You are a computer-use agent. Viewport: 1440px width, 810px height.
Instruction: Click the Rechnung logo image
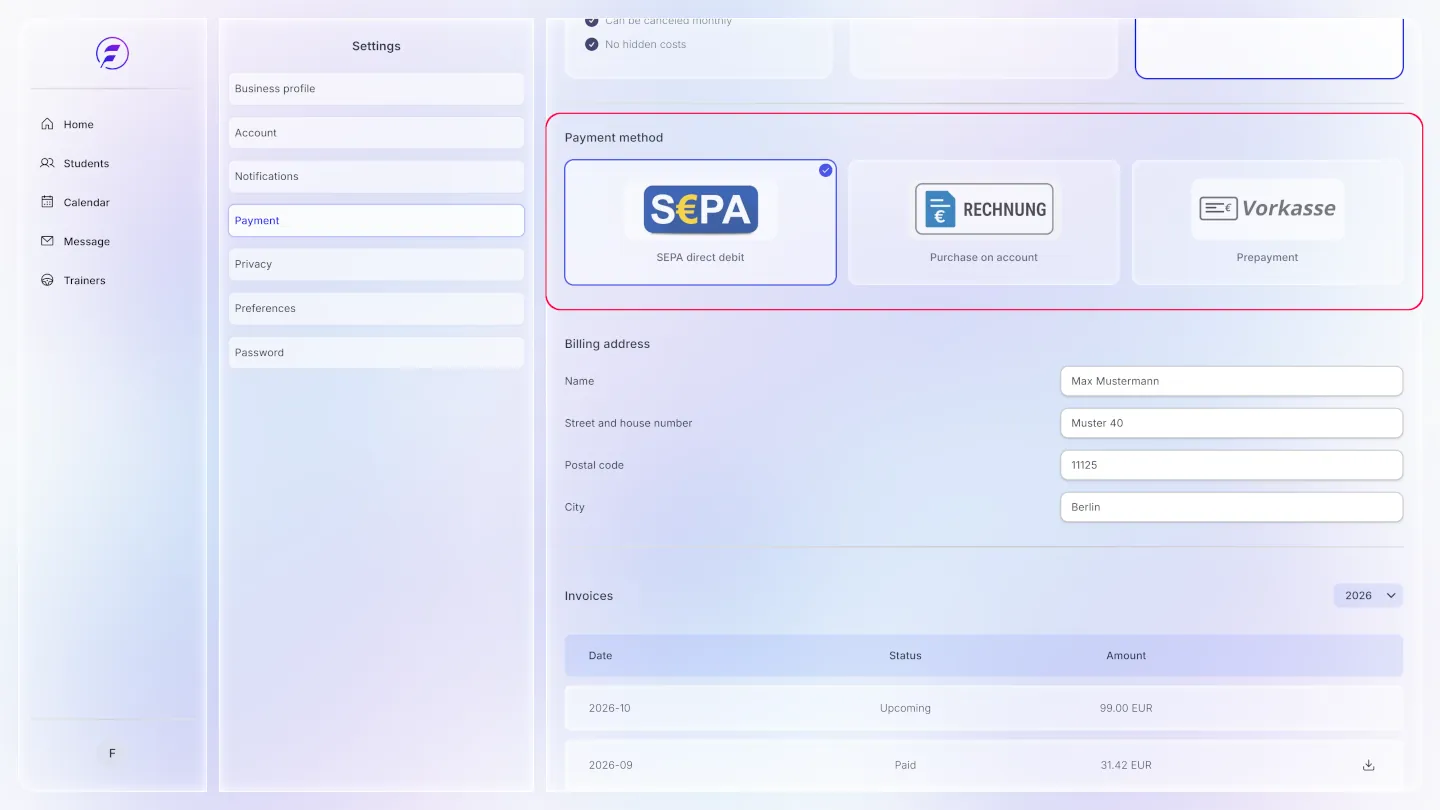[984, 209]
